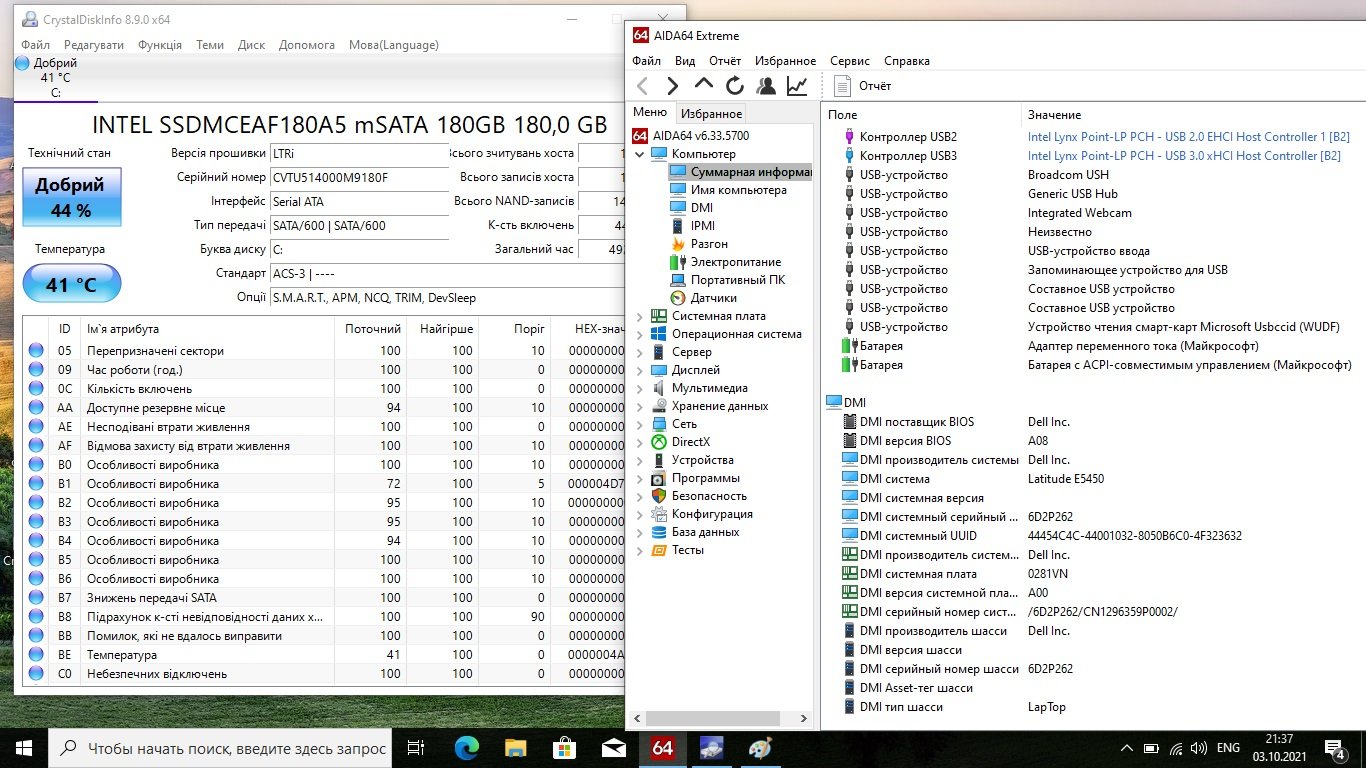Click the Добрий 44 % health status button
This screenshot has height=768, width=1366.
coord(70,195)
